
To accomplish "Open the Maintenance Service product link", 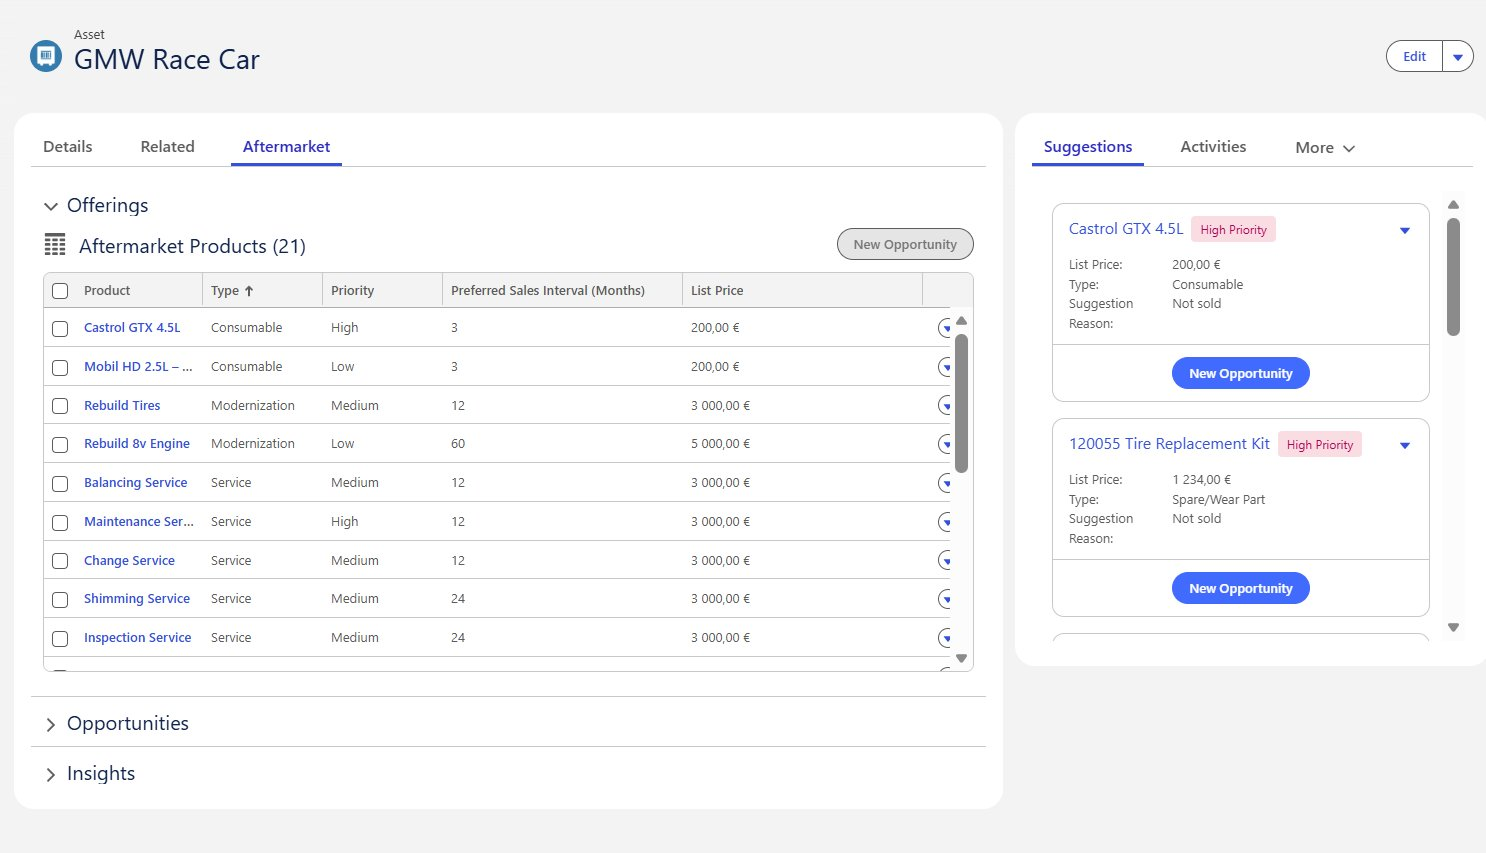I will pos(139,522).
